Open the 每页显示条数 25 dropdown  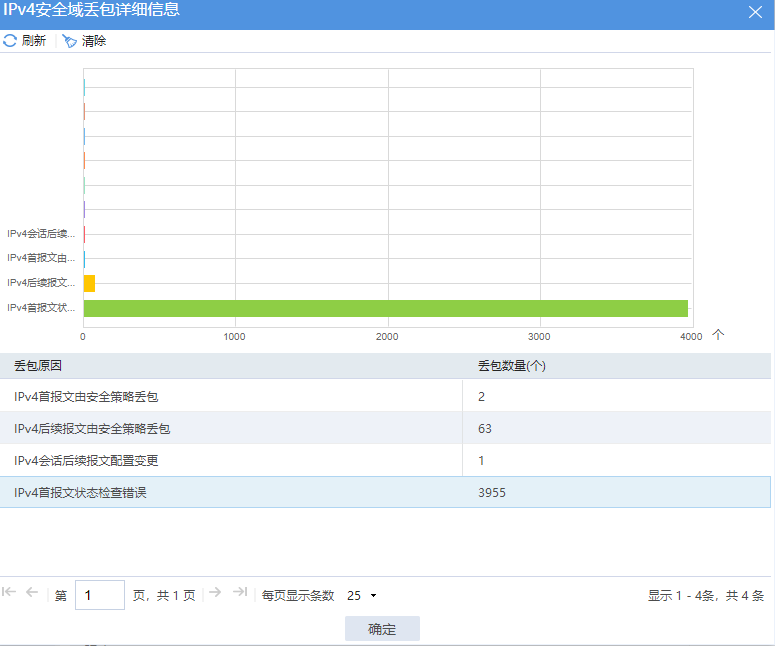pos(362,596)
